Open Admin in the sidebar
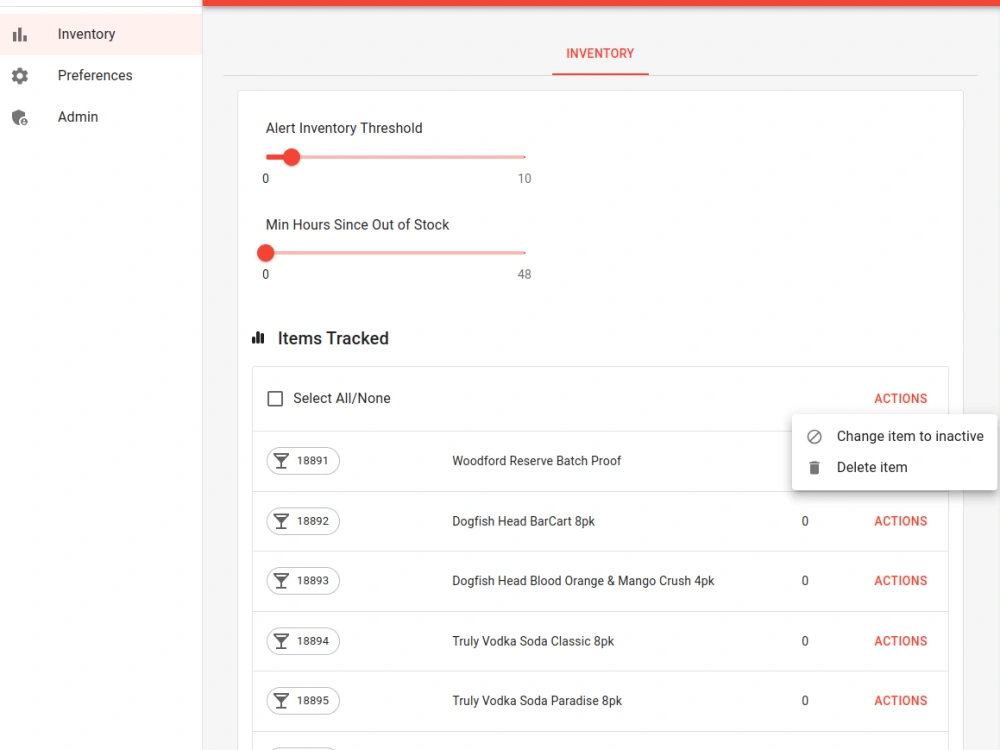Viewport: 1000px width, 750px height. (101, 117)
